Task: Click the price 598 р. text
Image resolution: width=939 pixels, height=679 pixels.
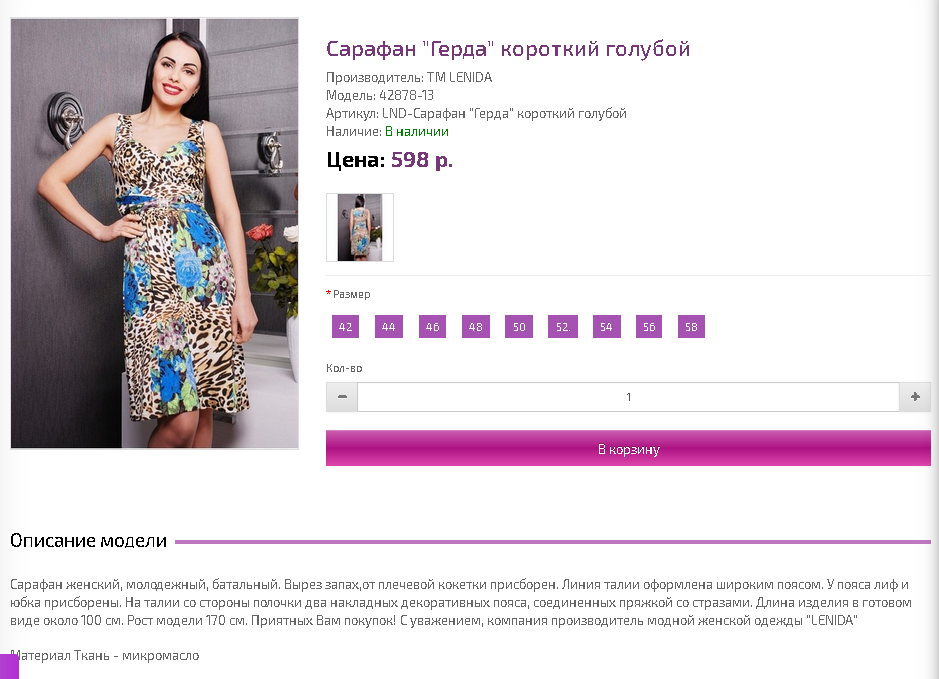Action: (x=422, y=160)
